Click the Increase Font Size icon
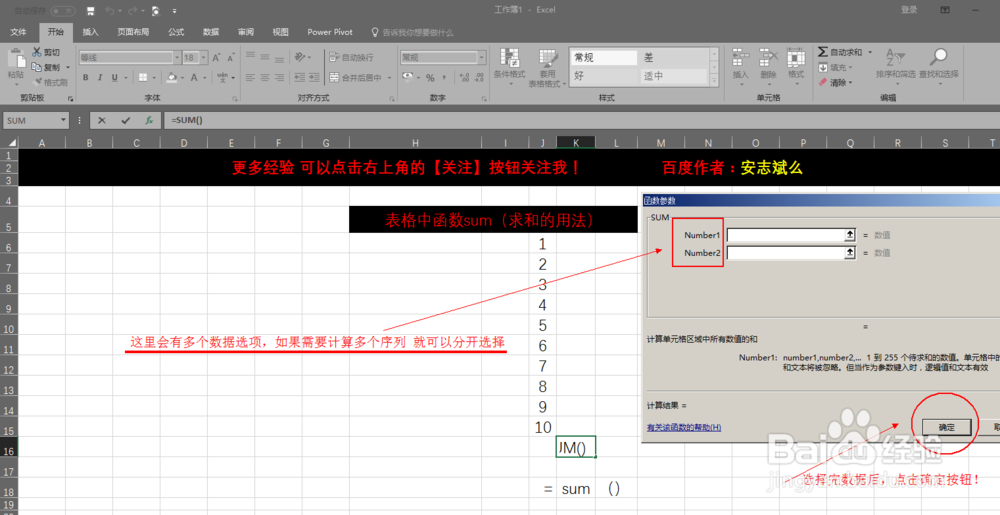1000x515 pixels. tap(216, 57)
